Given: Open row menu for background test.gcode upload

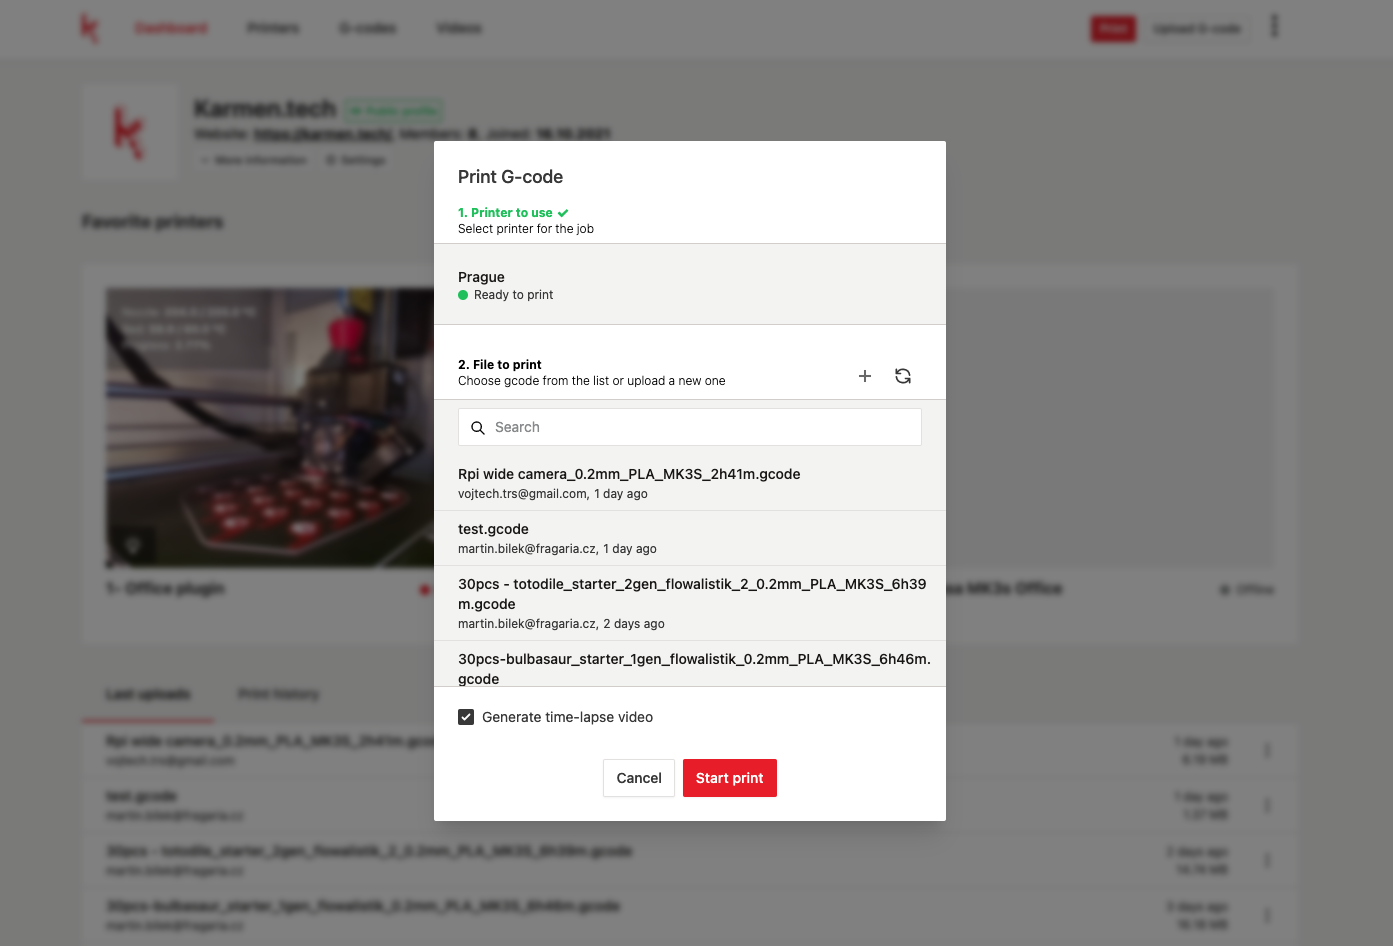Looking at the screenshot, I should 1267,805.
